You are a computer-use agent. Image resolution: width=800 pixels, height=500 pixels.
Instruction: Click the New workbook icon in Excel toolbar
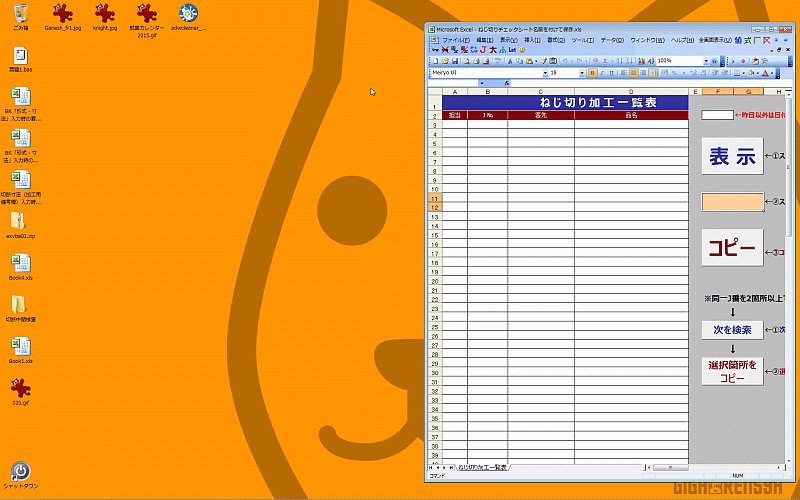435,61
